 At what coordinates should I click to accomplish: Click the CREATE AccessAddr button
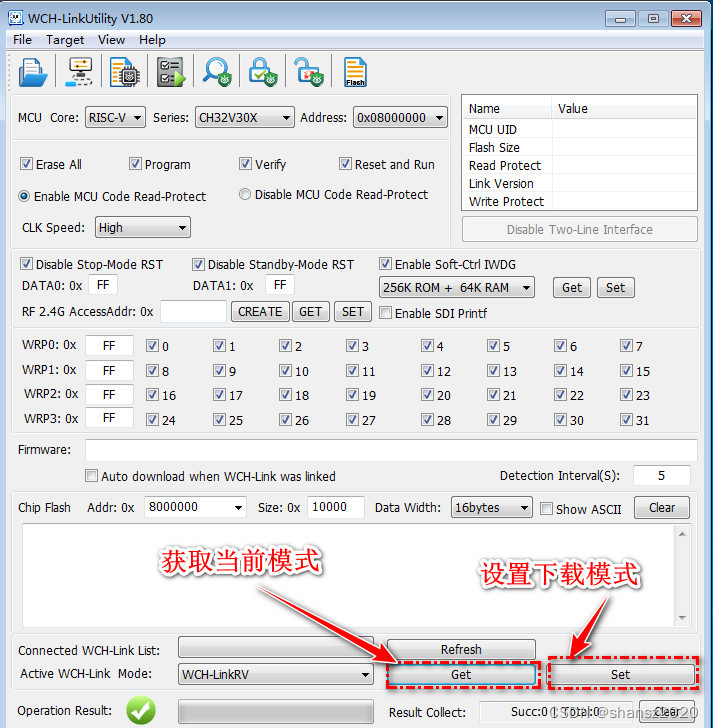click(260, 312)
